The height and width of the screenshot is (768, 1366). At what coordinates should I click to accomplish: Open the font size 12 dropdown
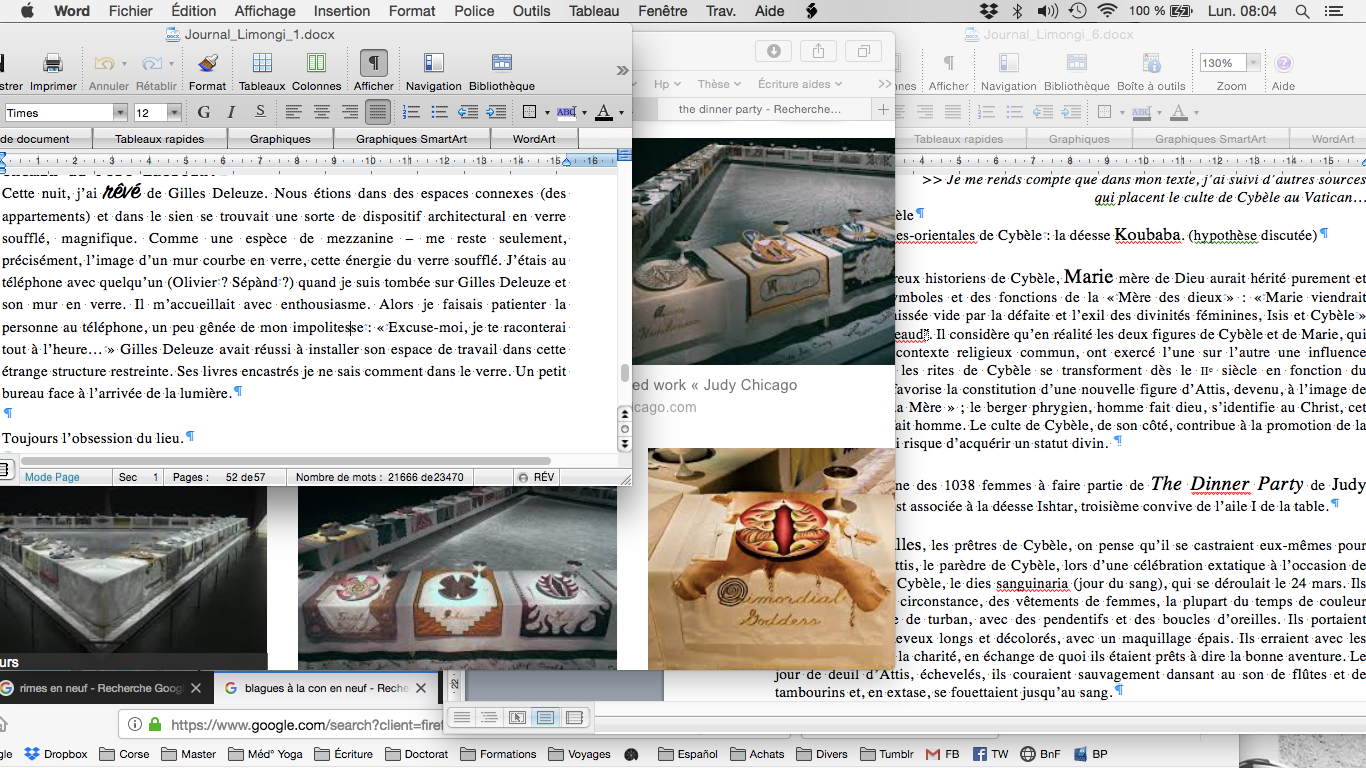point(174,113)
